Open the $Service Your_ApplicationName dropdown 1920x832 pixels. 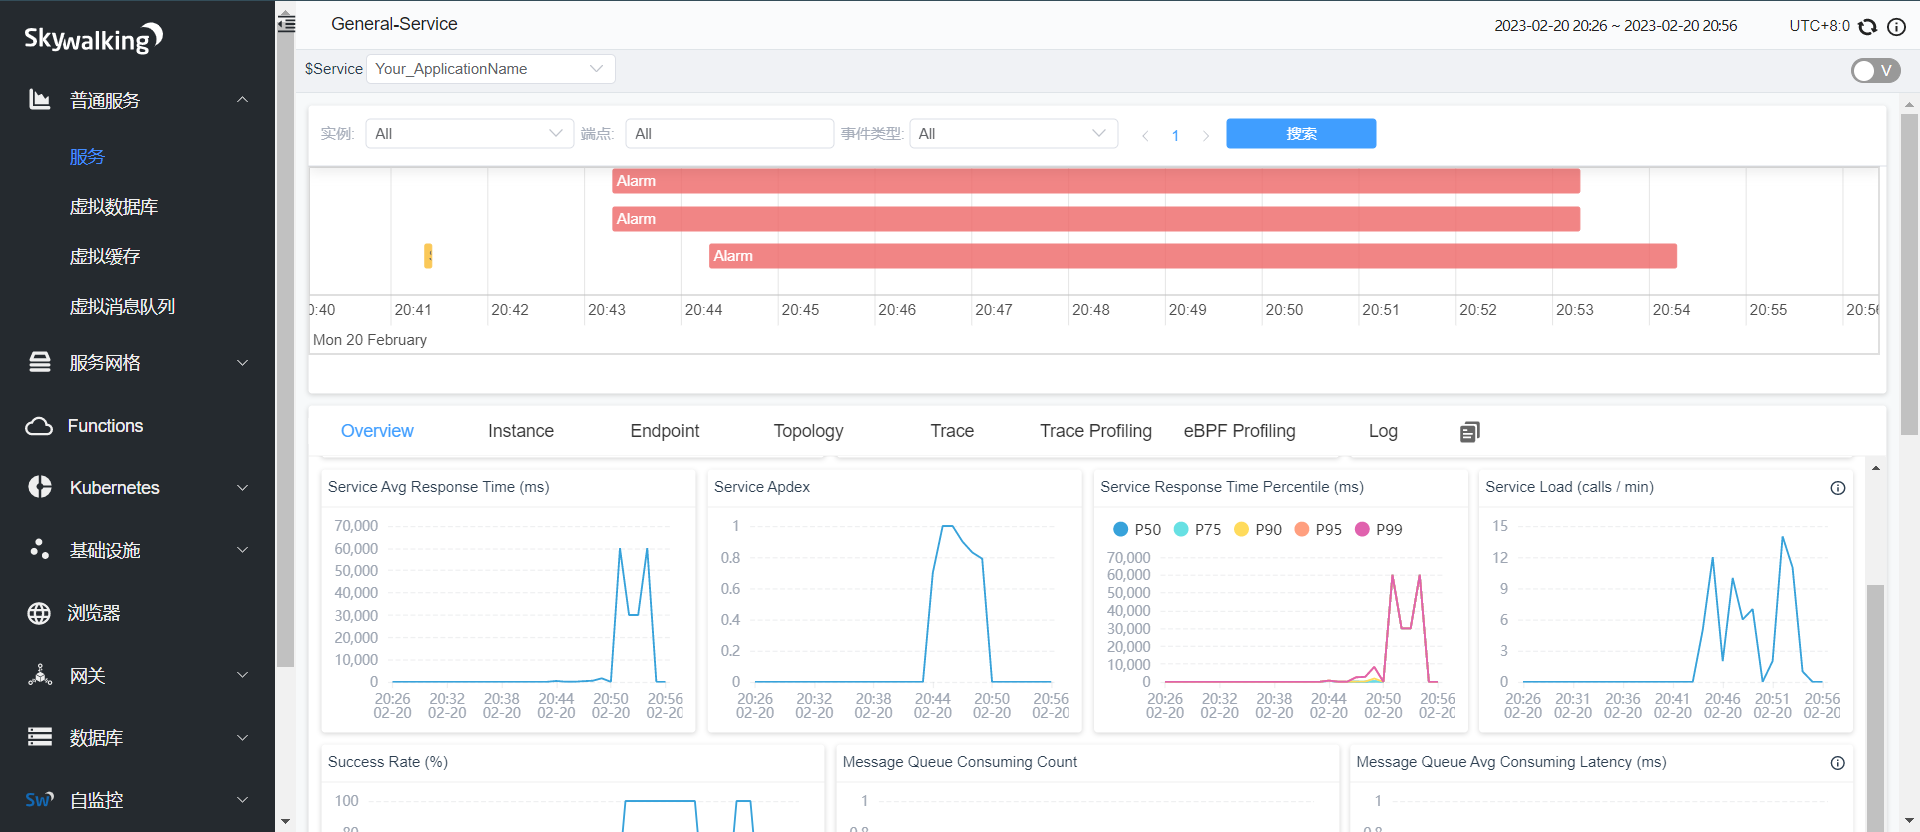click(x=490, y=69)
